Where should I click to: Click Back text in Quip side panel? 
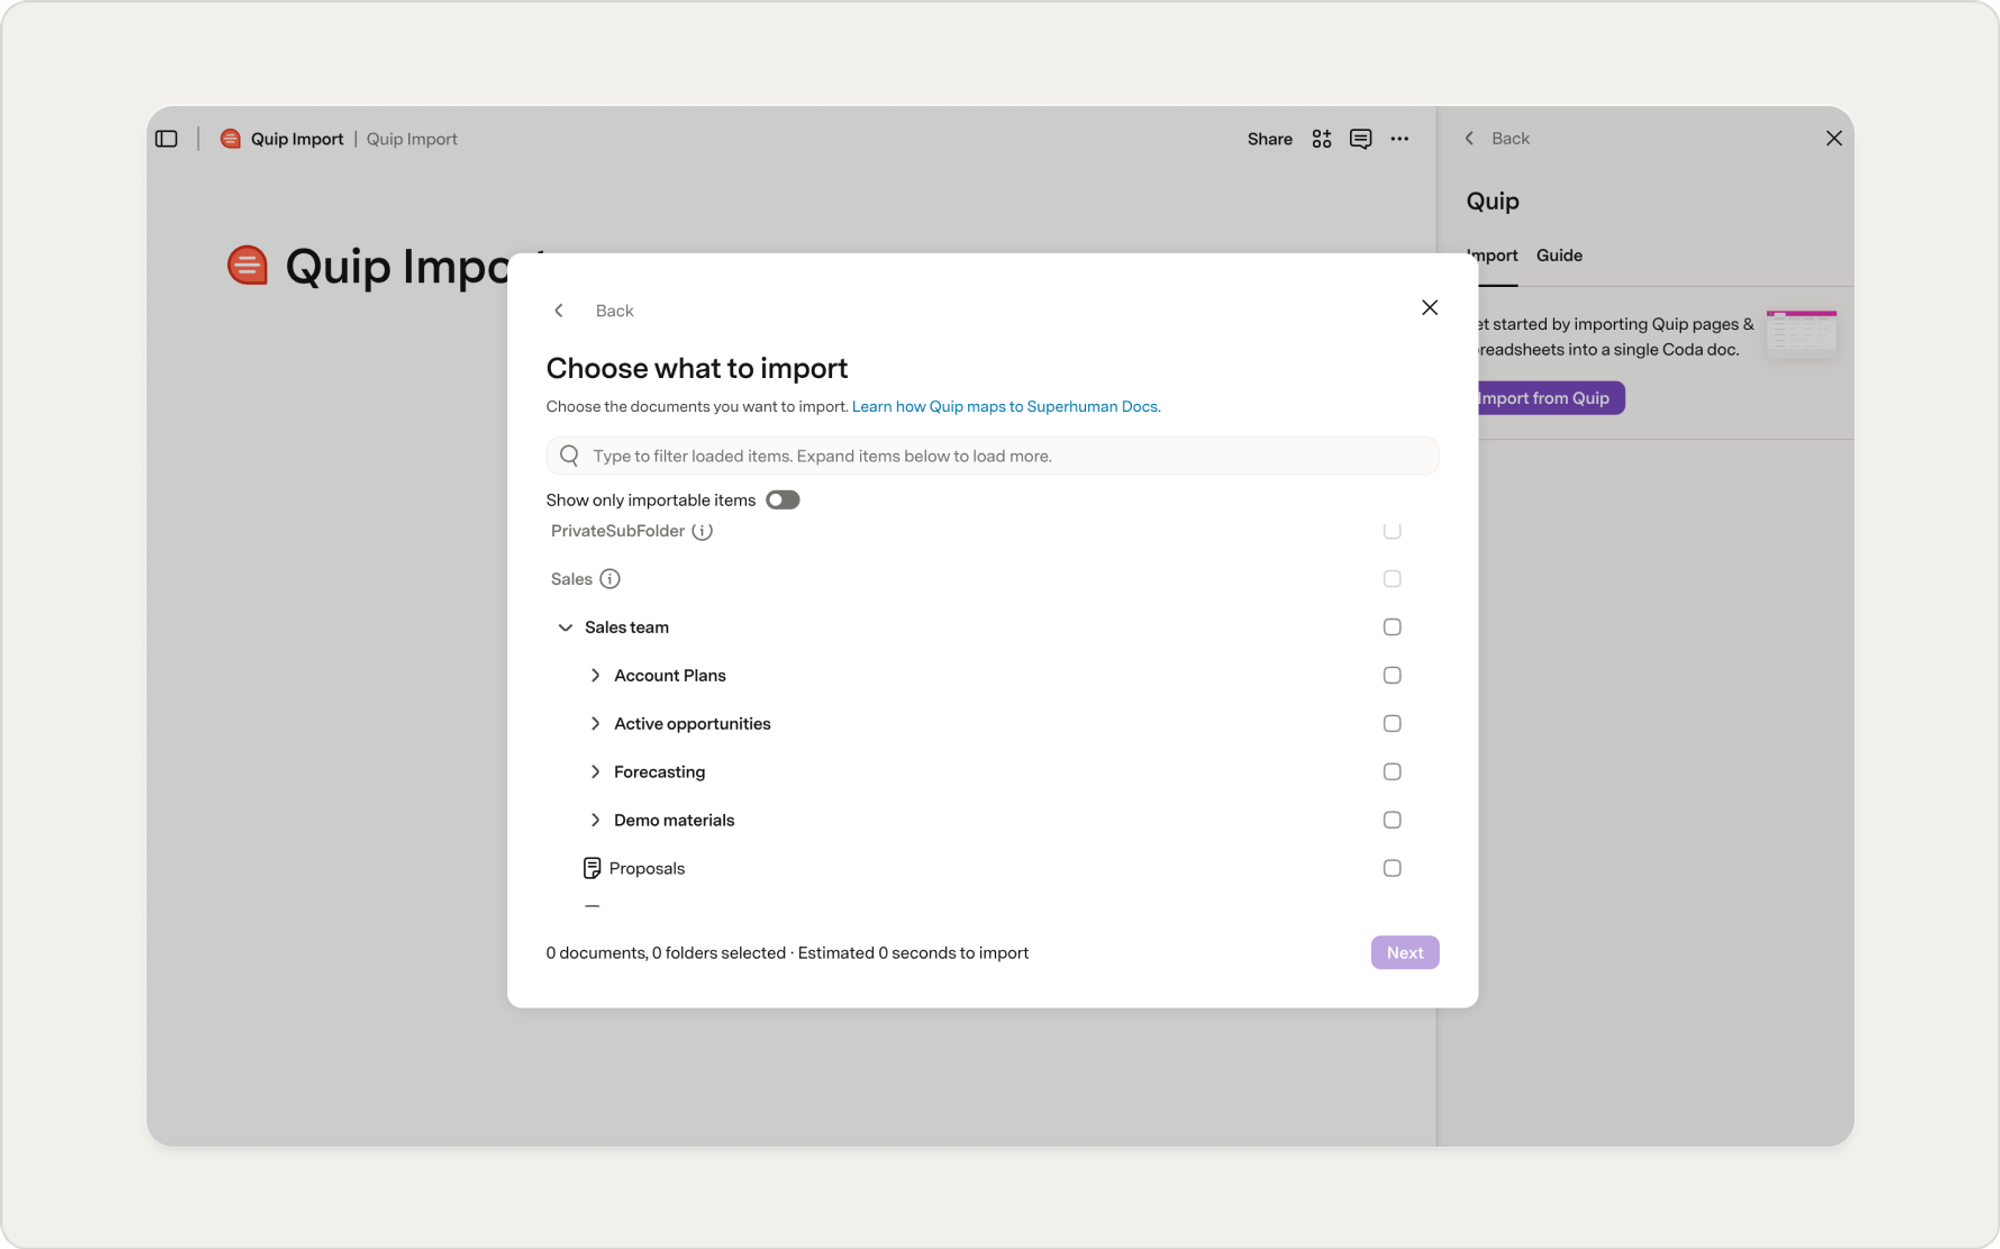1510,139
